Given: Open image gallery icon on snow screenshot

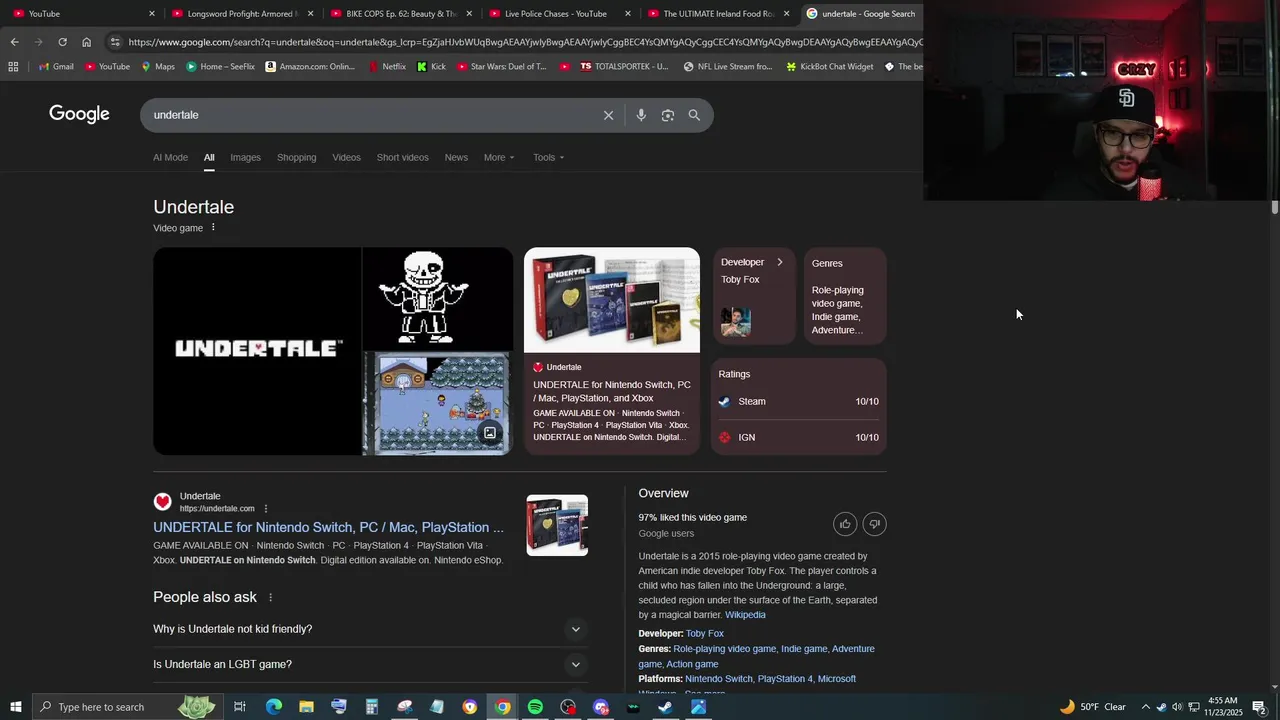Looking at the screenshot, I should 490,433.
